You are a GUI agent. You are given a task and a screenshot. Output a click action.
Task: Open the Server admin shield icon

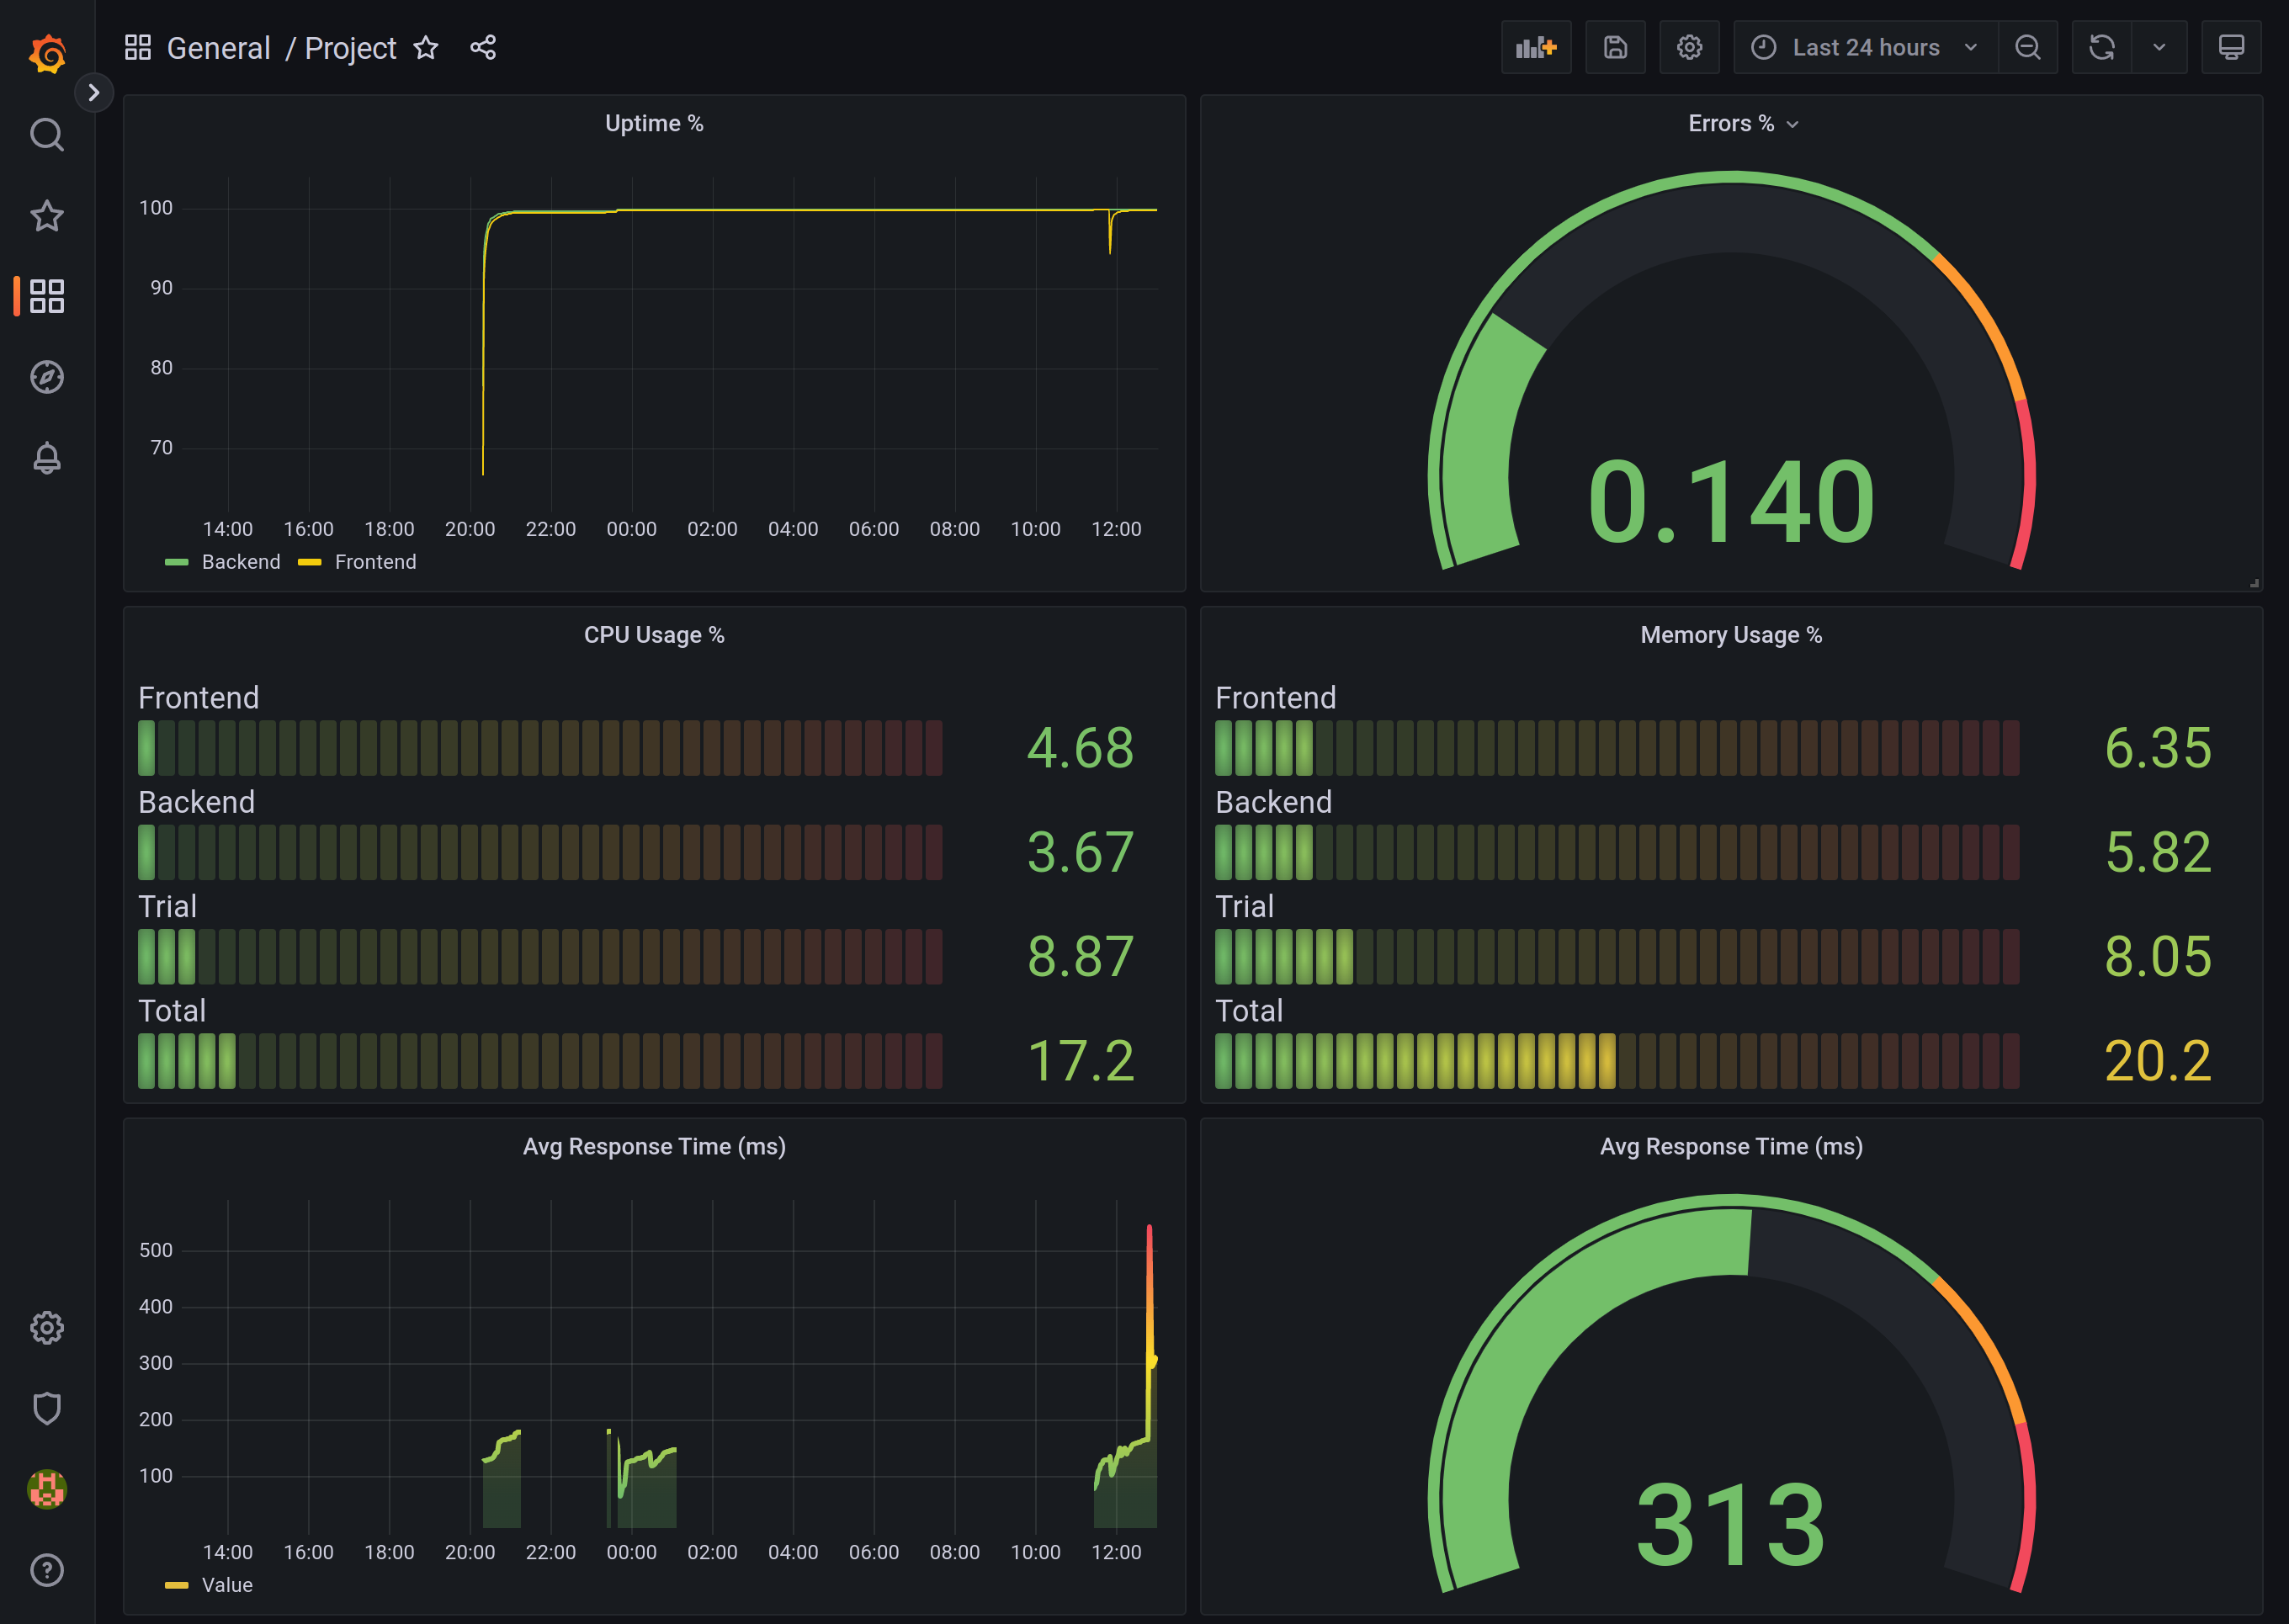pyautogui.click(x=47, y=1409)
